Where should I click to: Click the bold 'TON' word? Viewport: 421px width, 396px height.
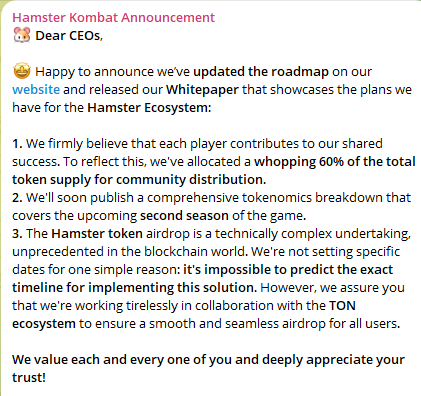[342, 306]
